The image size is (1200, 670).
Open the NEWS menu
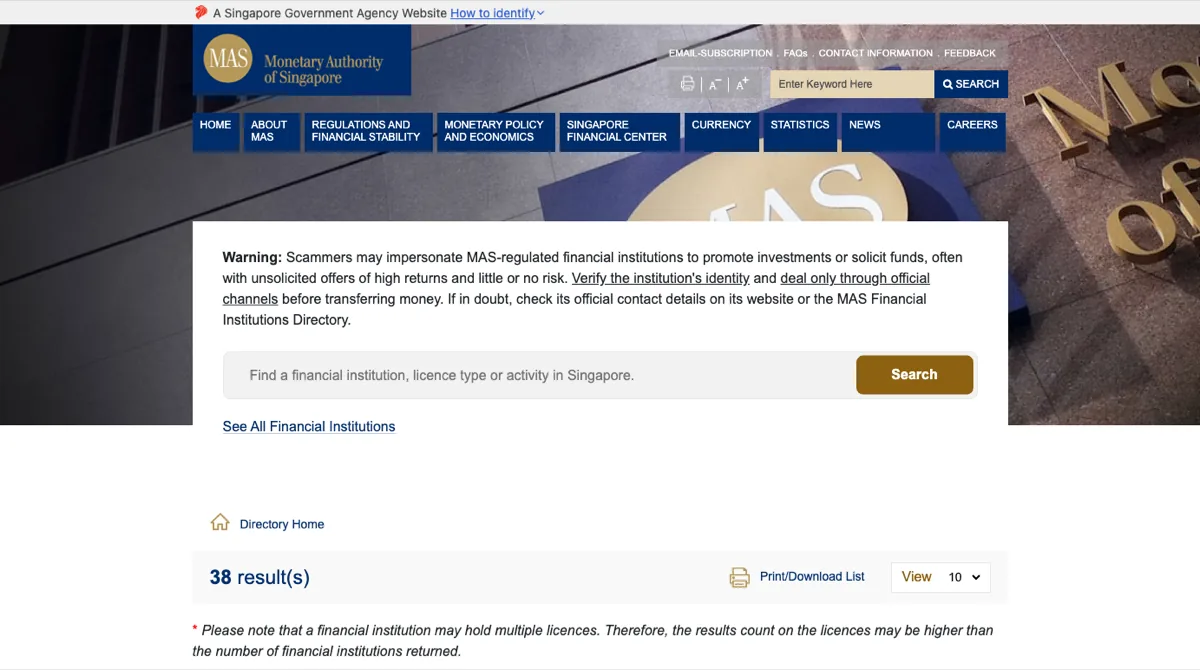[888, 132]
